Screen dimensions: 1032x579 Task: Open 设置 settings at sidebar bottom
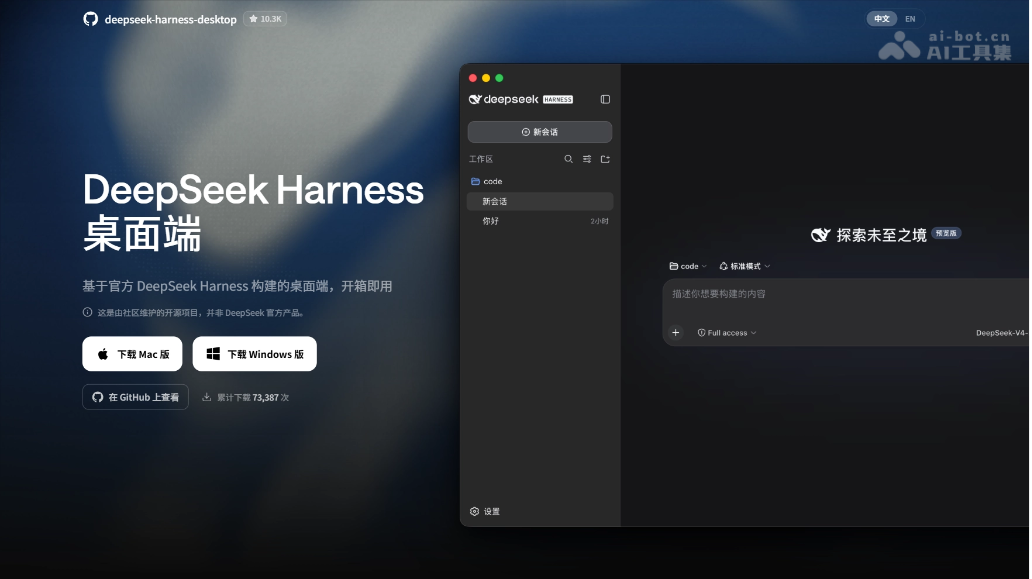pyautogui.click(x=485, y=511)
